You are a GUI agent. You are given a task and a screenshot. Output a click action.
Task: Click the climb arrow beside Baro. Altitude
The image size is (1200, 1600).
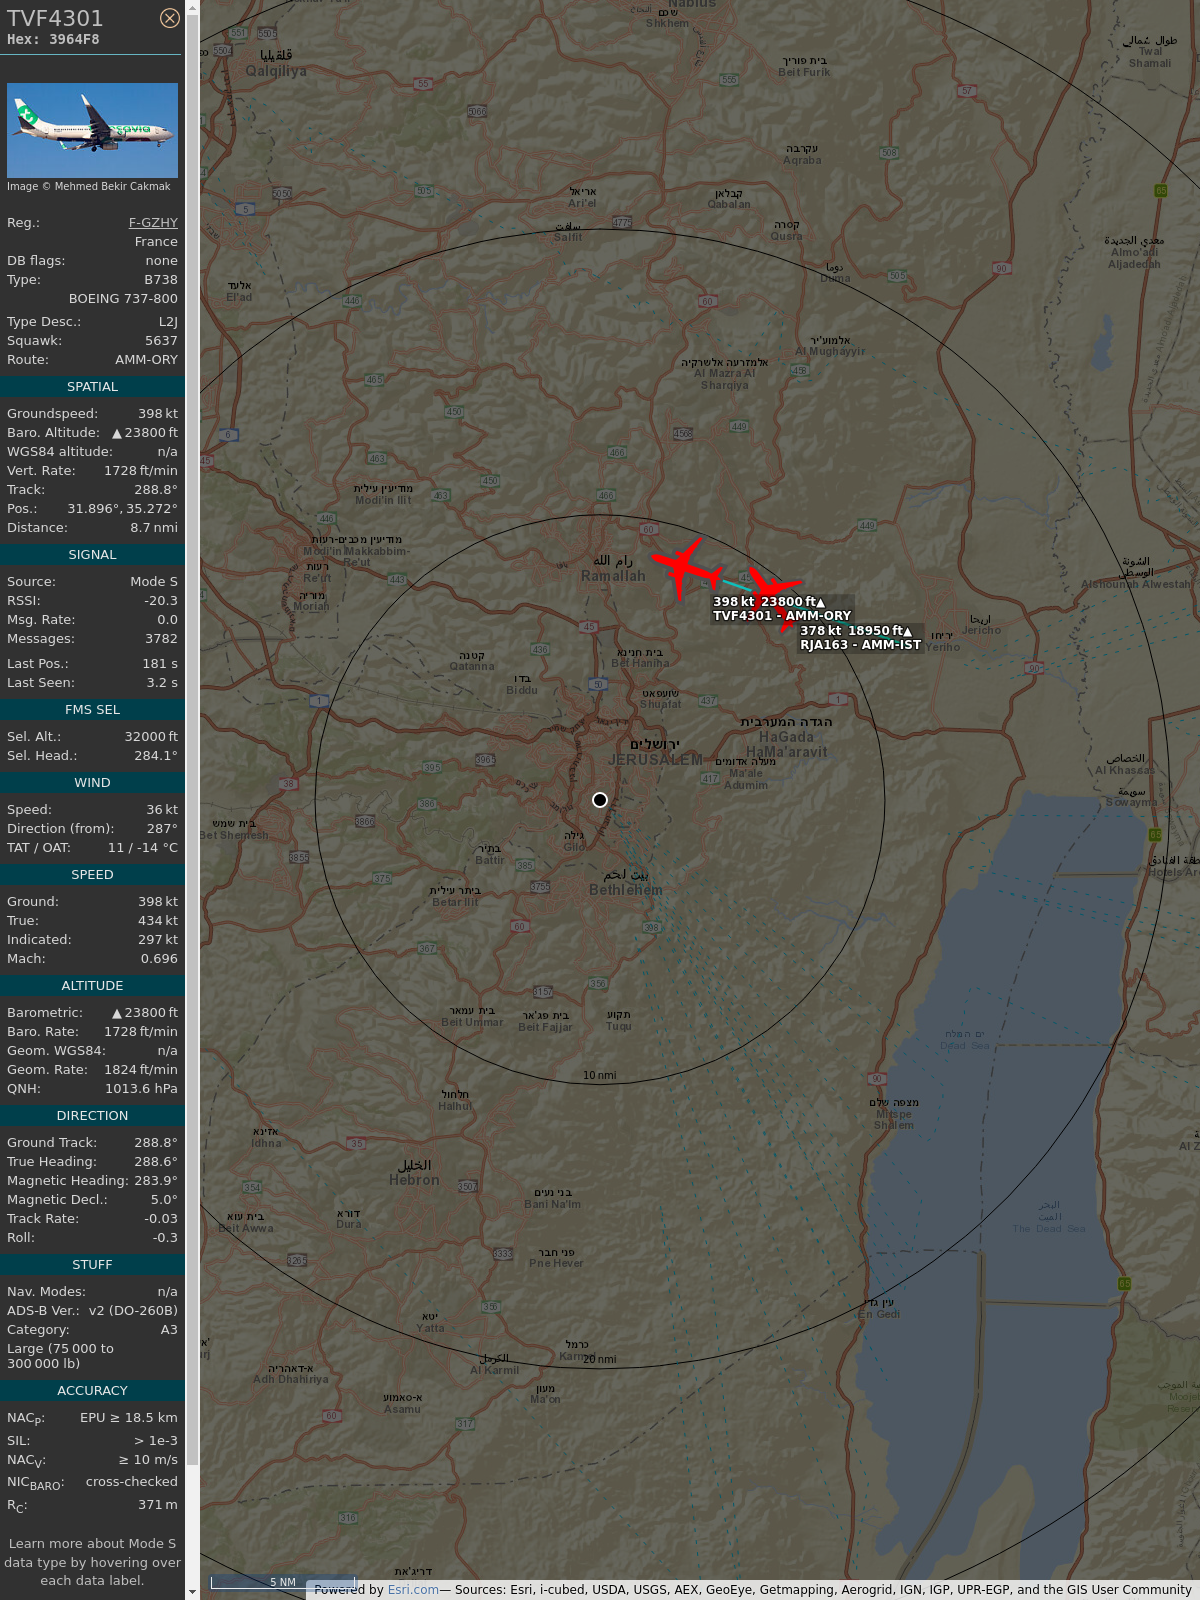pyautogui.click(x=117, y=434)
